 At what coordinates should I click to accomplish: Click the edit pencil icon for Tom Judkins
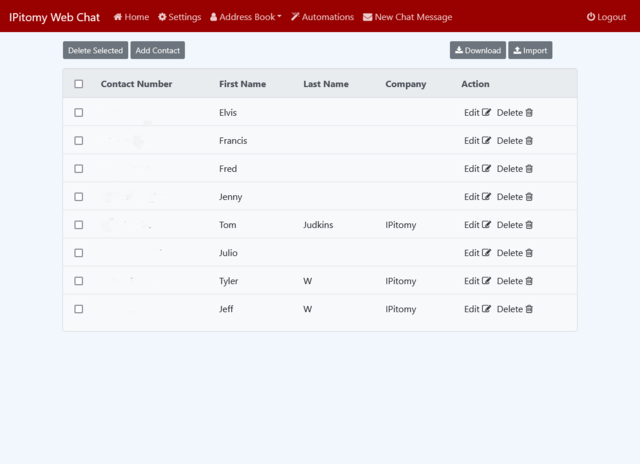(487, 225)
